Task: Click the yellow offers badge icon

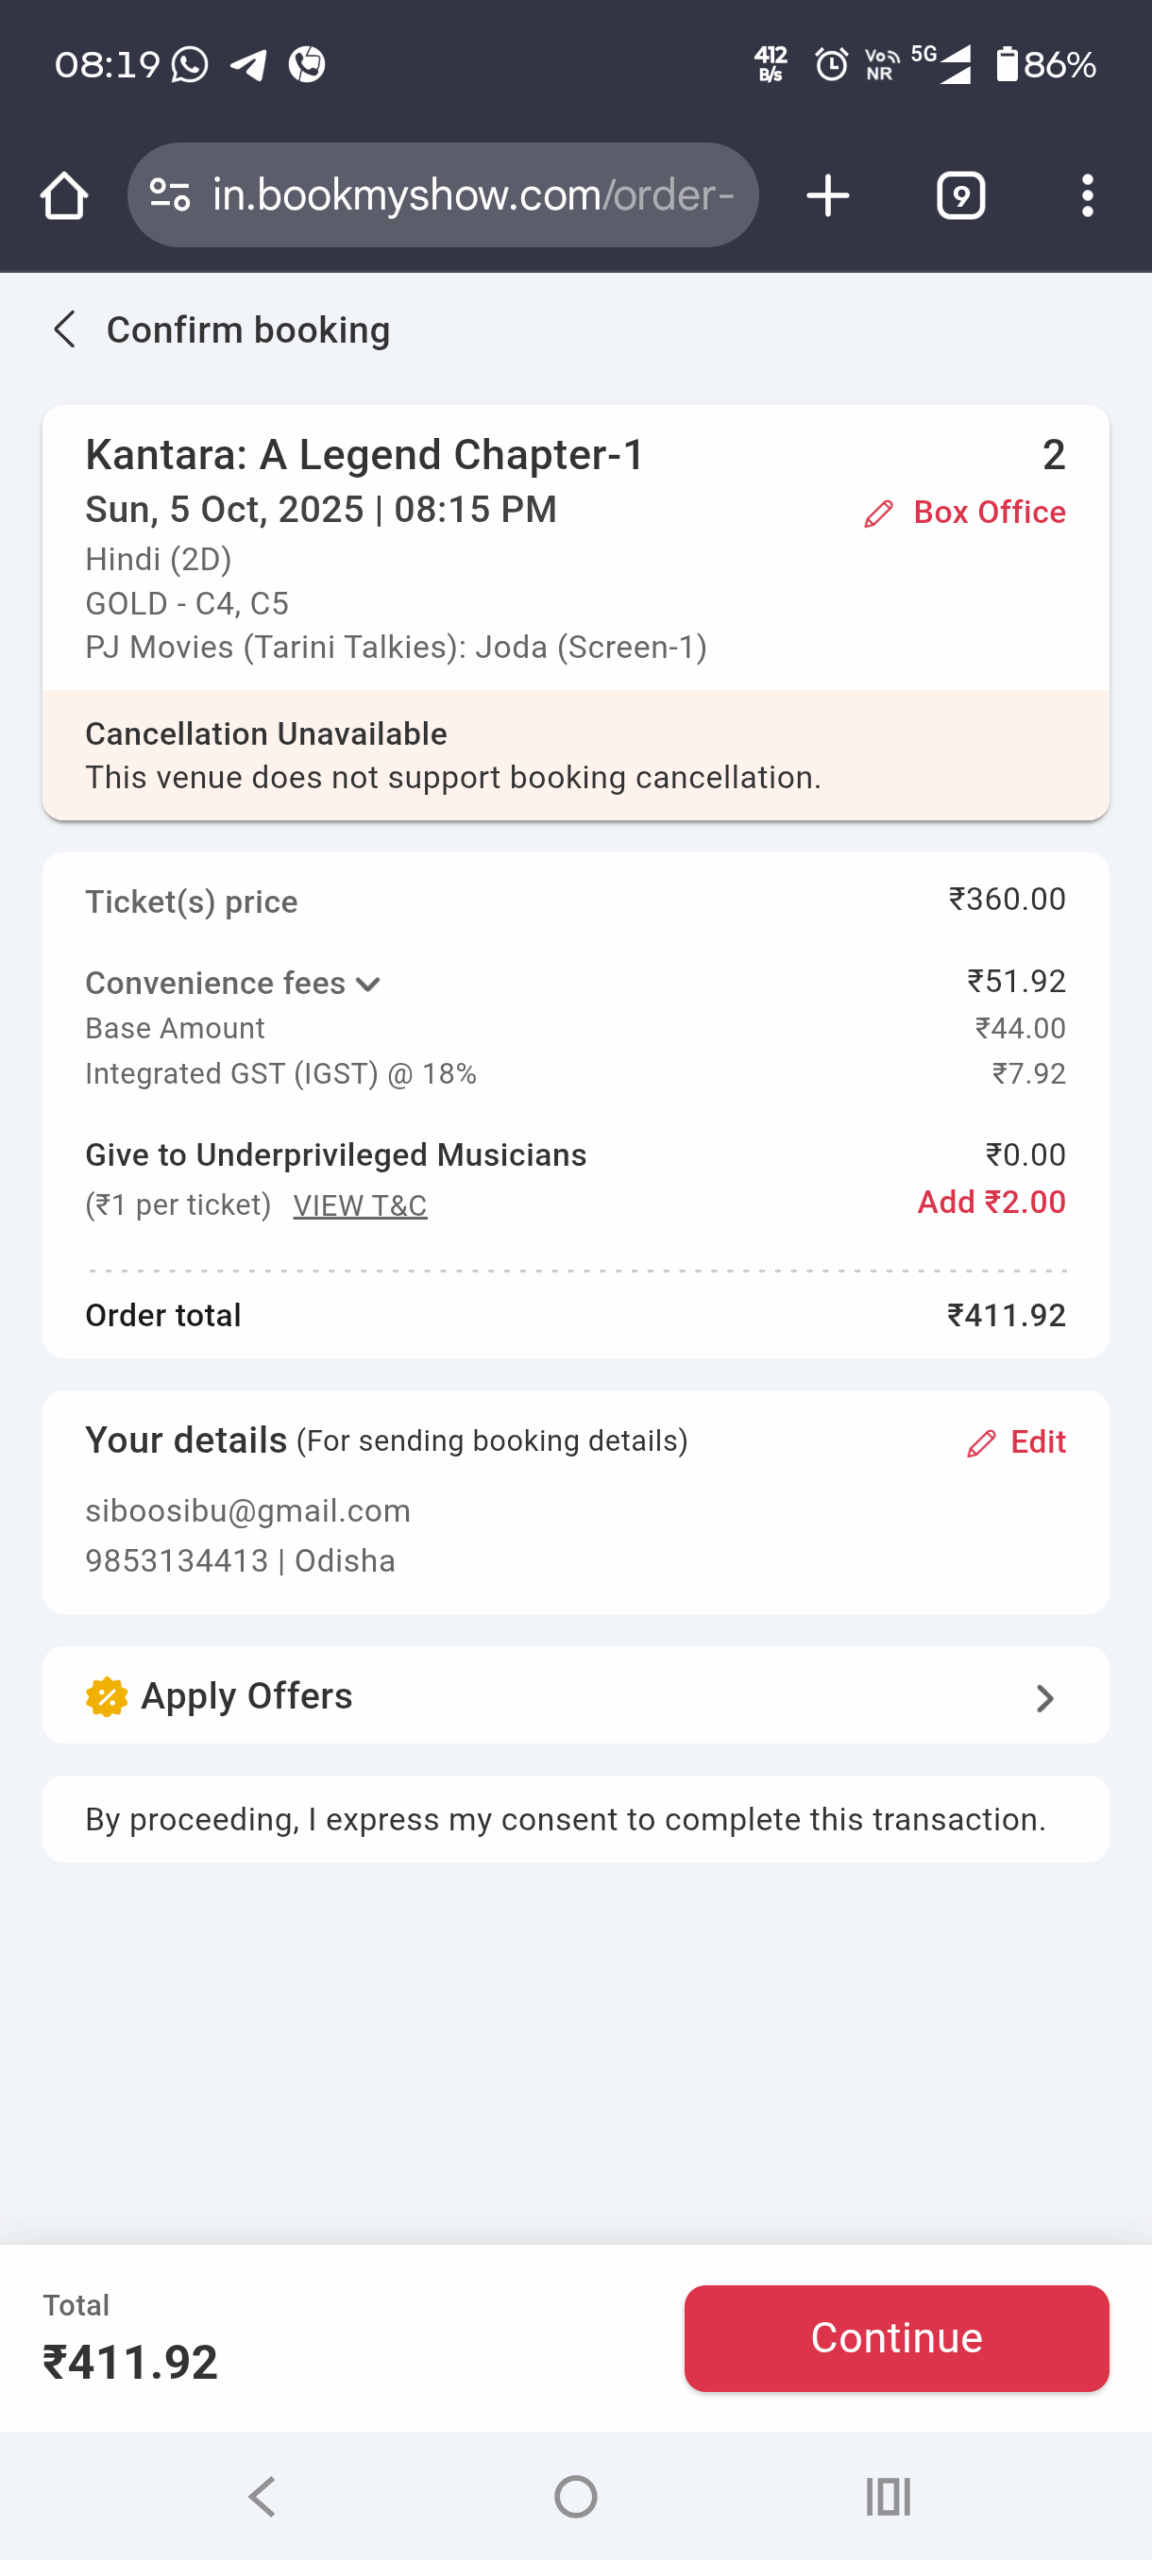Action: coord(106,1696)
